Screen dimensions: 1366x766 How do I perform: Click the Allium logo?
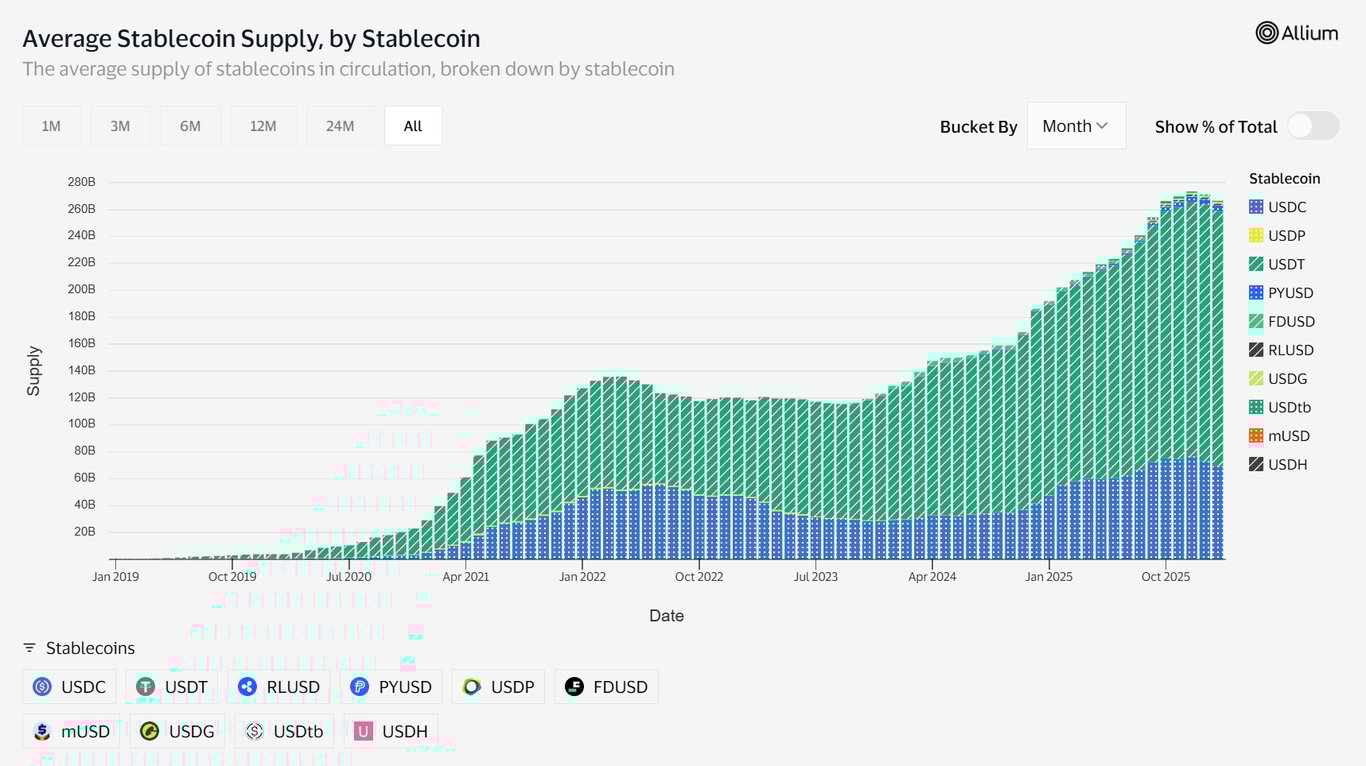click(x=1296, y=32)
